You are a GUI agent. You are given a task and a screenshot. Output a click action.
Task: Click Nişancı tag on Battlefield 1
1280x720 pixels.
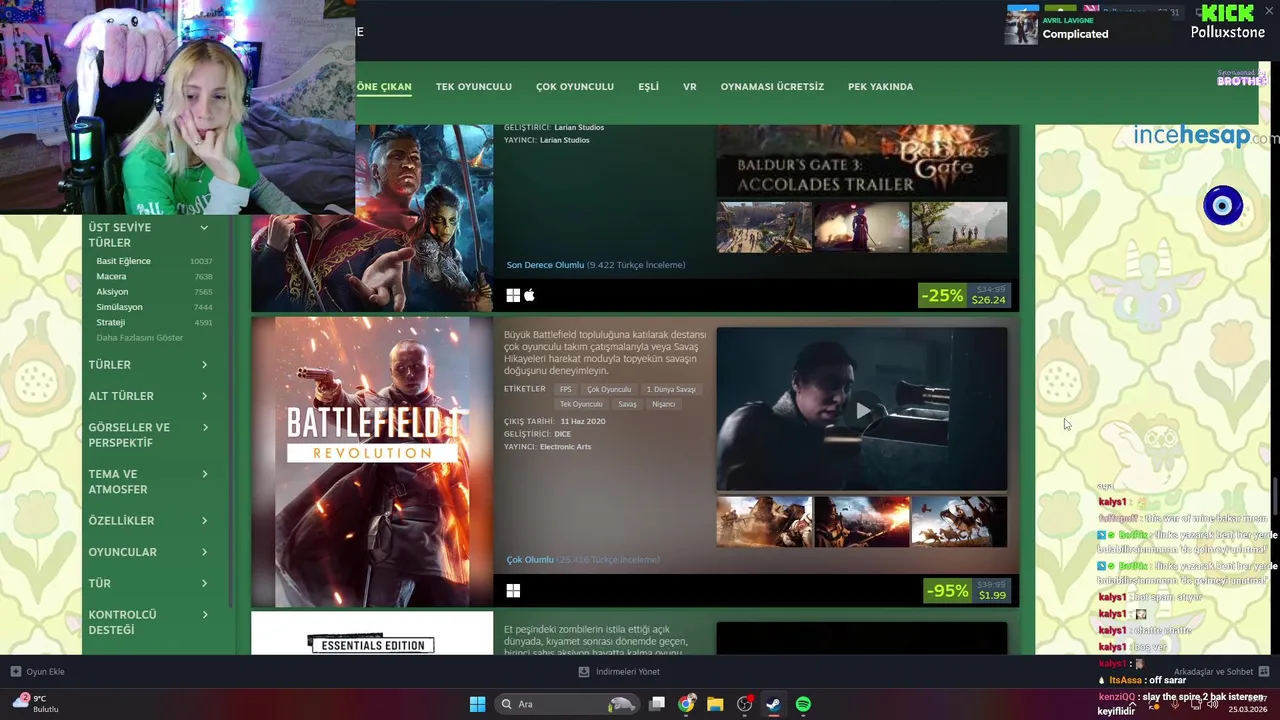tap(663, 404)
